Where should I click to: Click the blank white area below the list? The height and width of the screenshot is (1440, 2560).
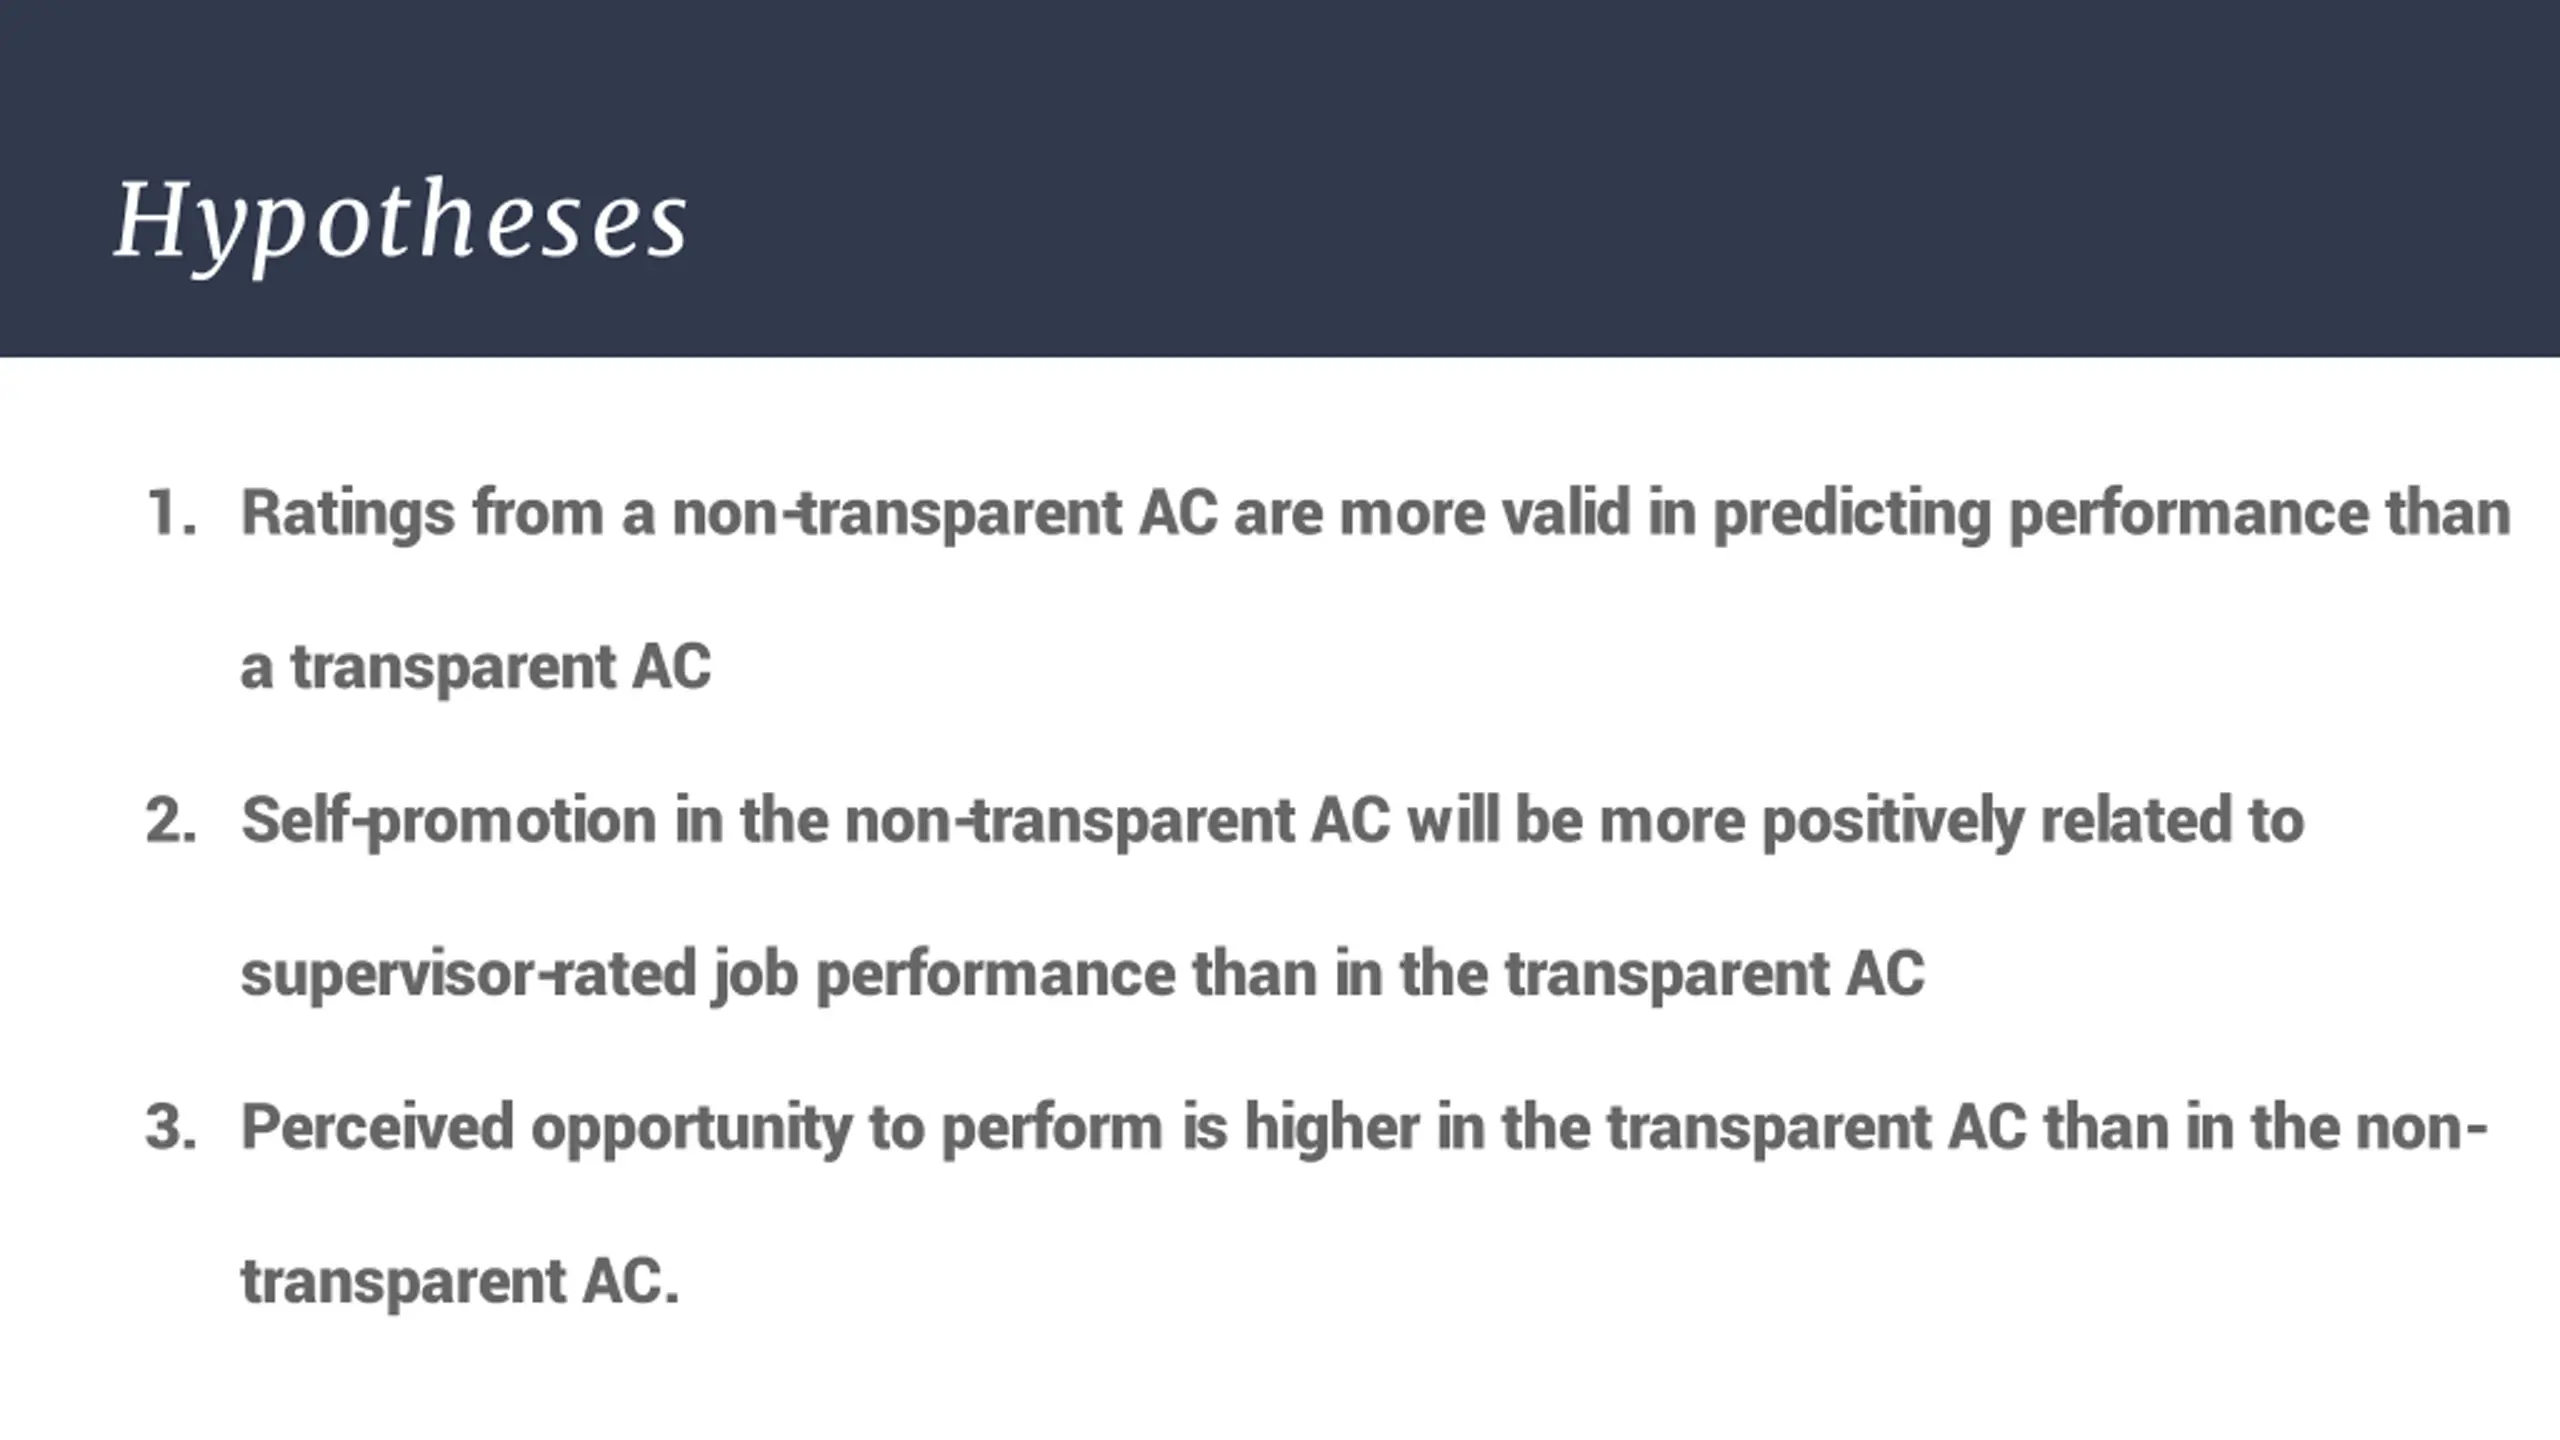pos(1280,1385)
